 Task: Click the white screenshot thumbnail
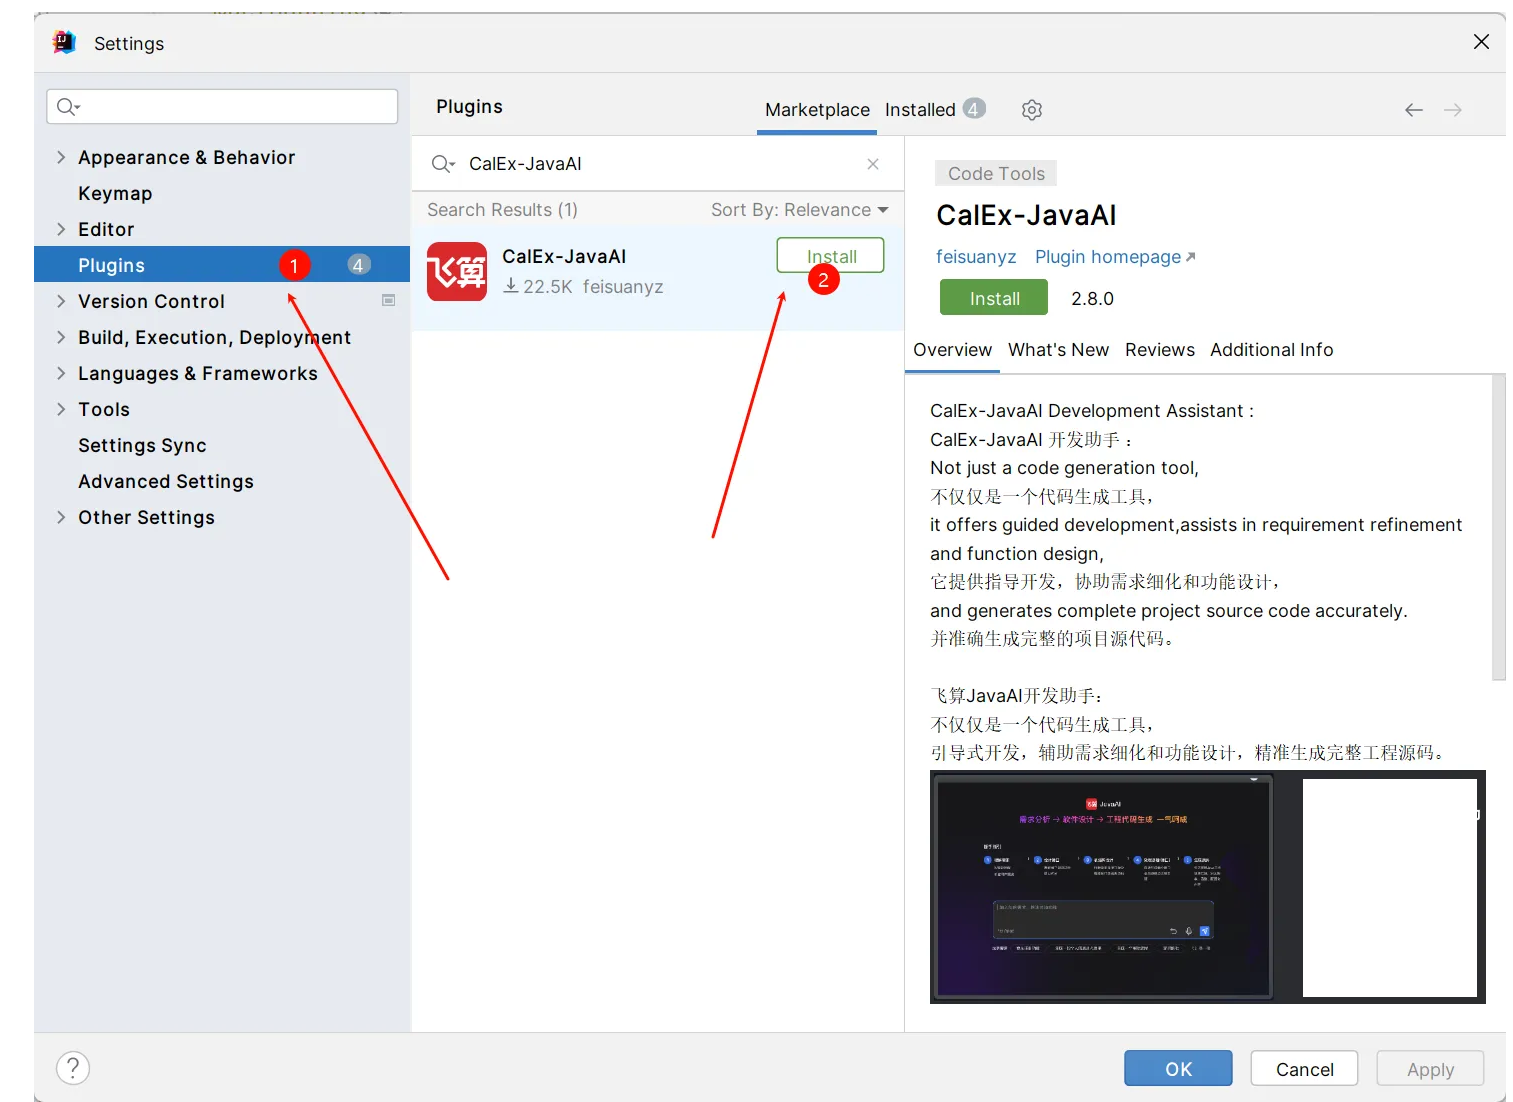coord(1390,888)
